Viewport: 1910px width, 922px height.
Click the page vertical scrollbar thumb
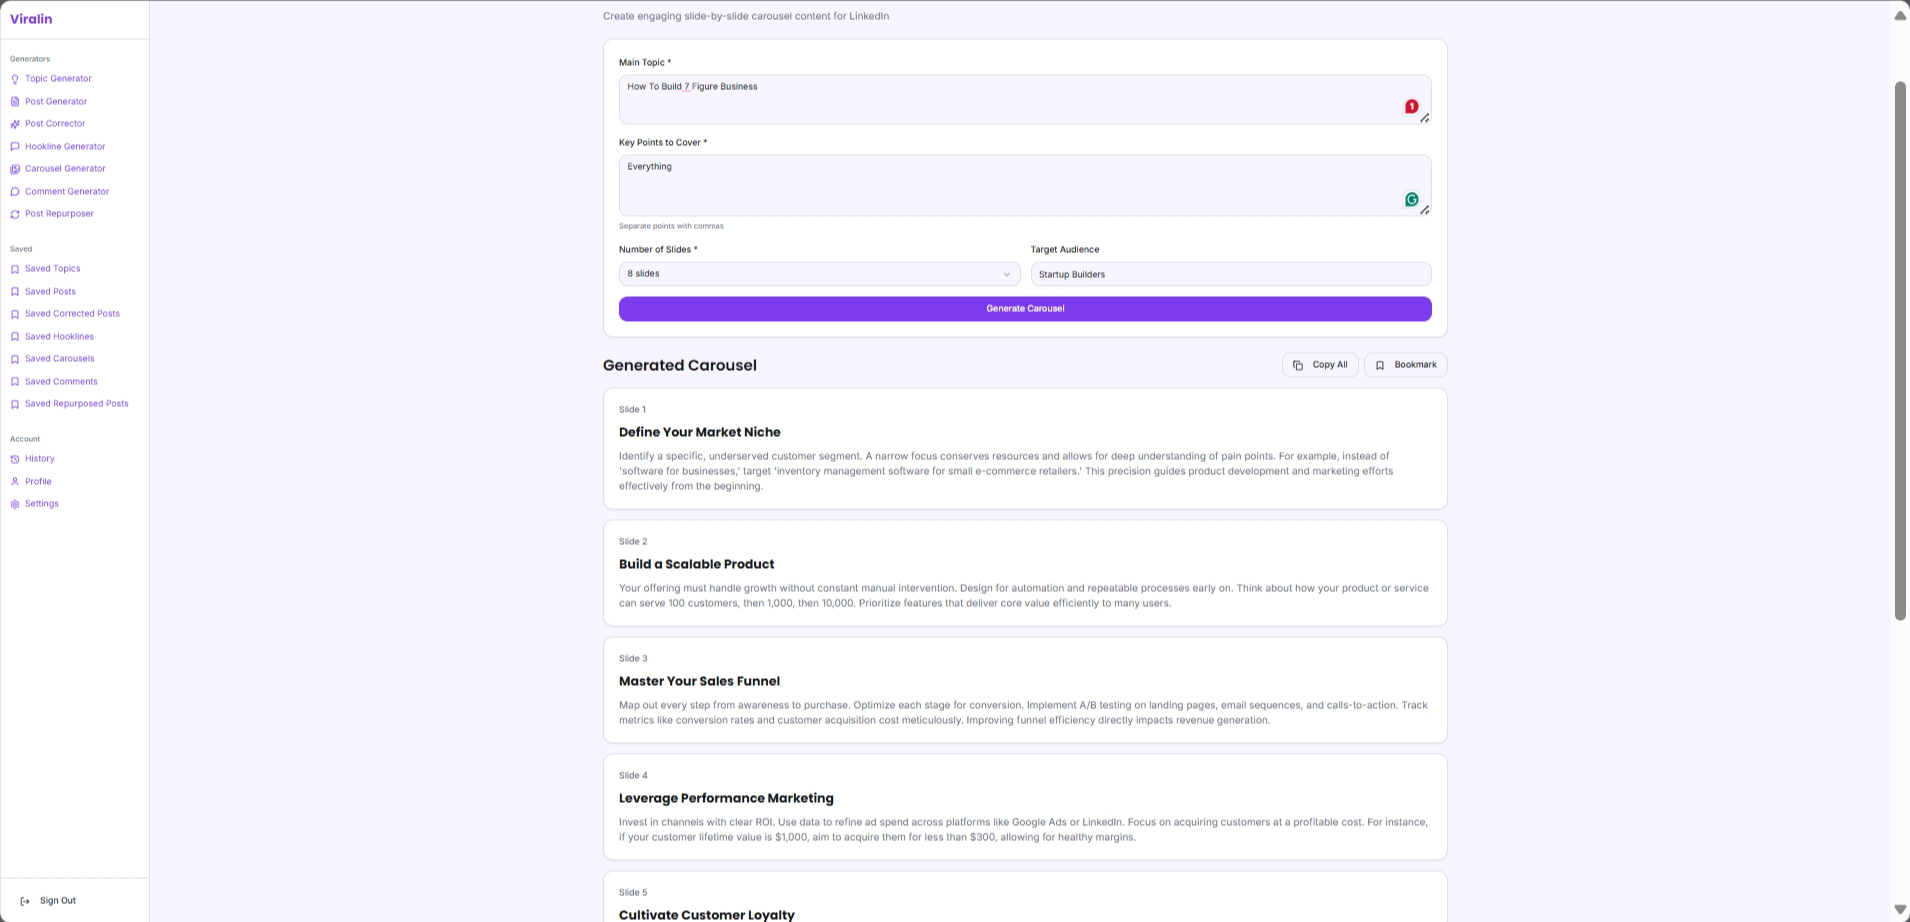tap(1901, 350)
